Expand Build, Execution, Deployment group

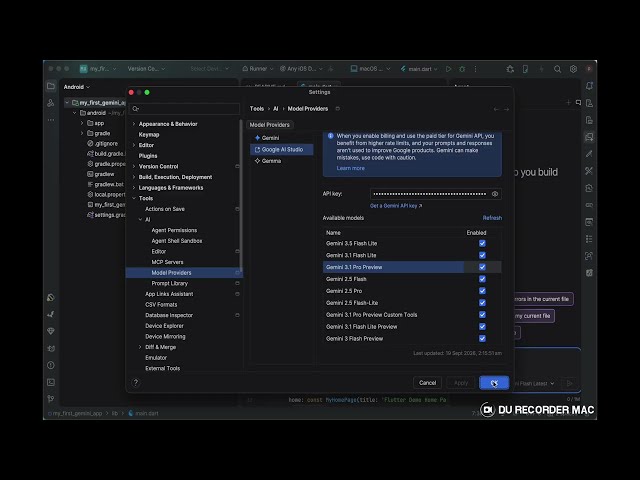click(134, 177)
